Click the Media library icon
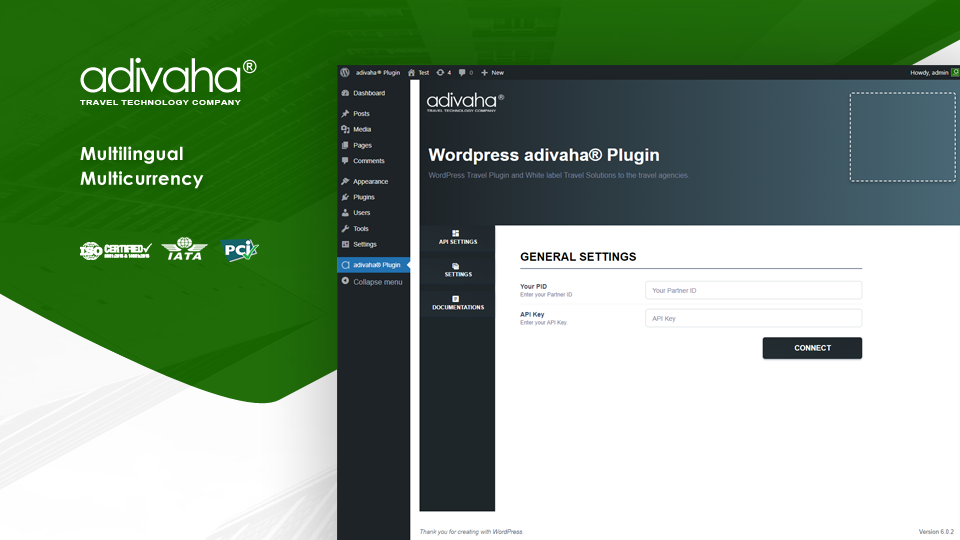 345,129
